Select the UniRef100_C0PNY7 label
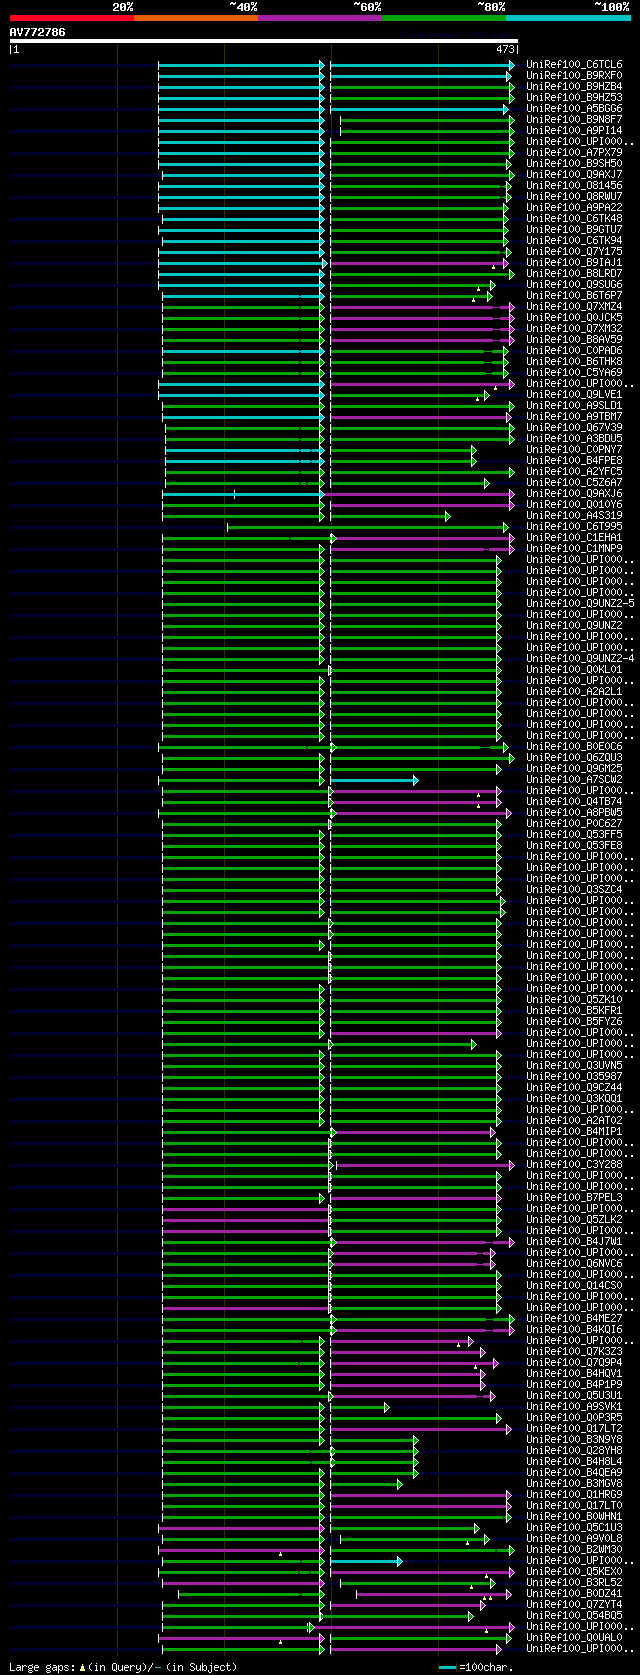This screenshot has width=640, height=1675. click(x=574, y=450)
